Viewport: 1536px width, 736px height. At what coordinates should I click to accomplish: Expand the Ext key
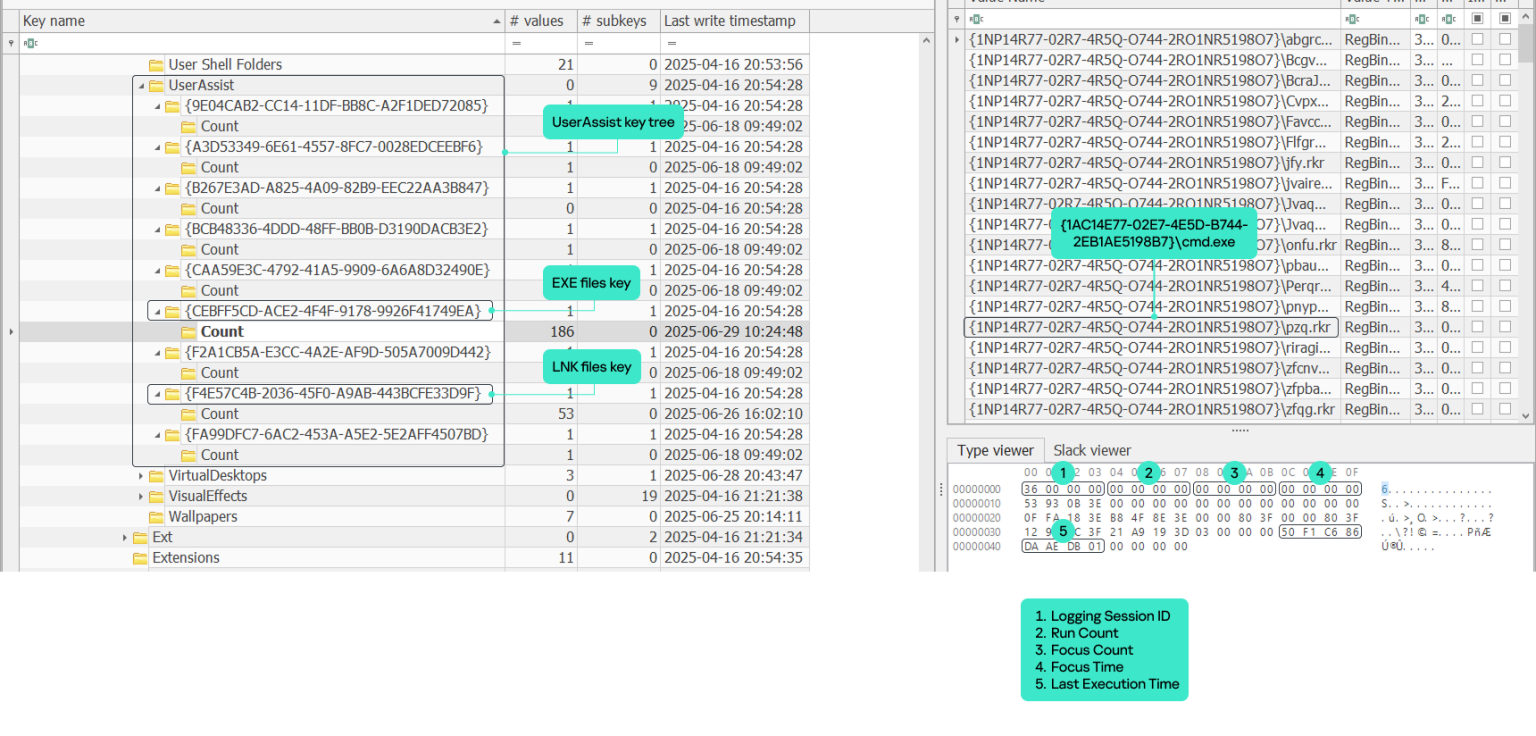pyautogui.click(x=122, y=537)
